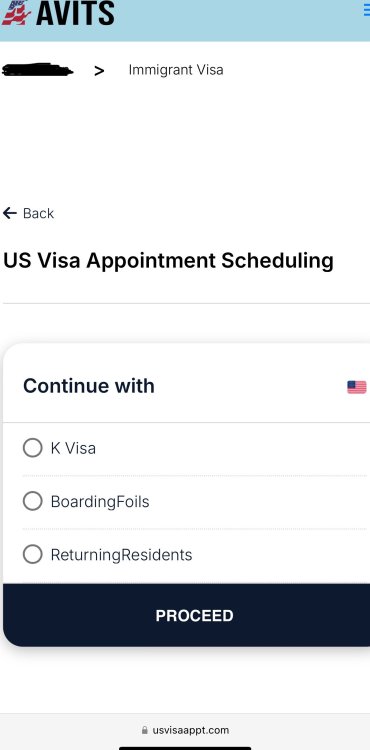The height and width of the screenshot is (750, 370).
Task: Click the Continue with heading
Action: 89,386
